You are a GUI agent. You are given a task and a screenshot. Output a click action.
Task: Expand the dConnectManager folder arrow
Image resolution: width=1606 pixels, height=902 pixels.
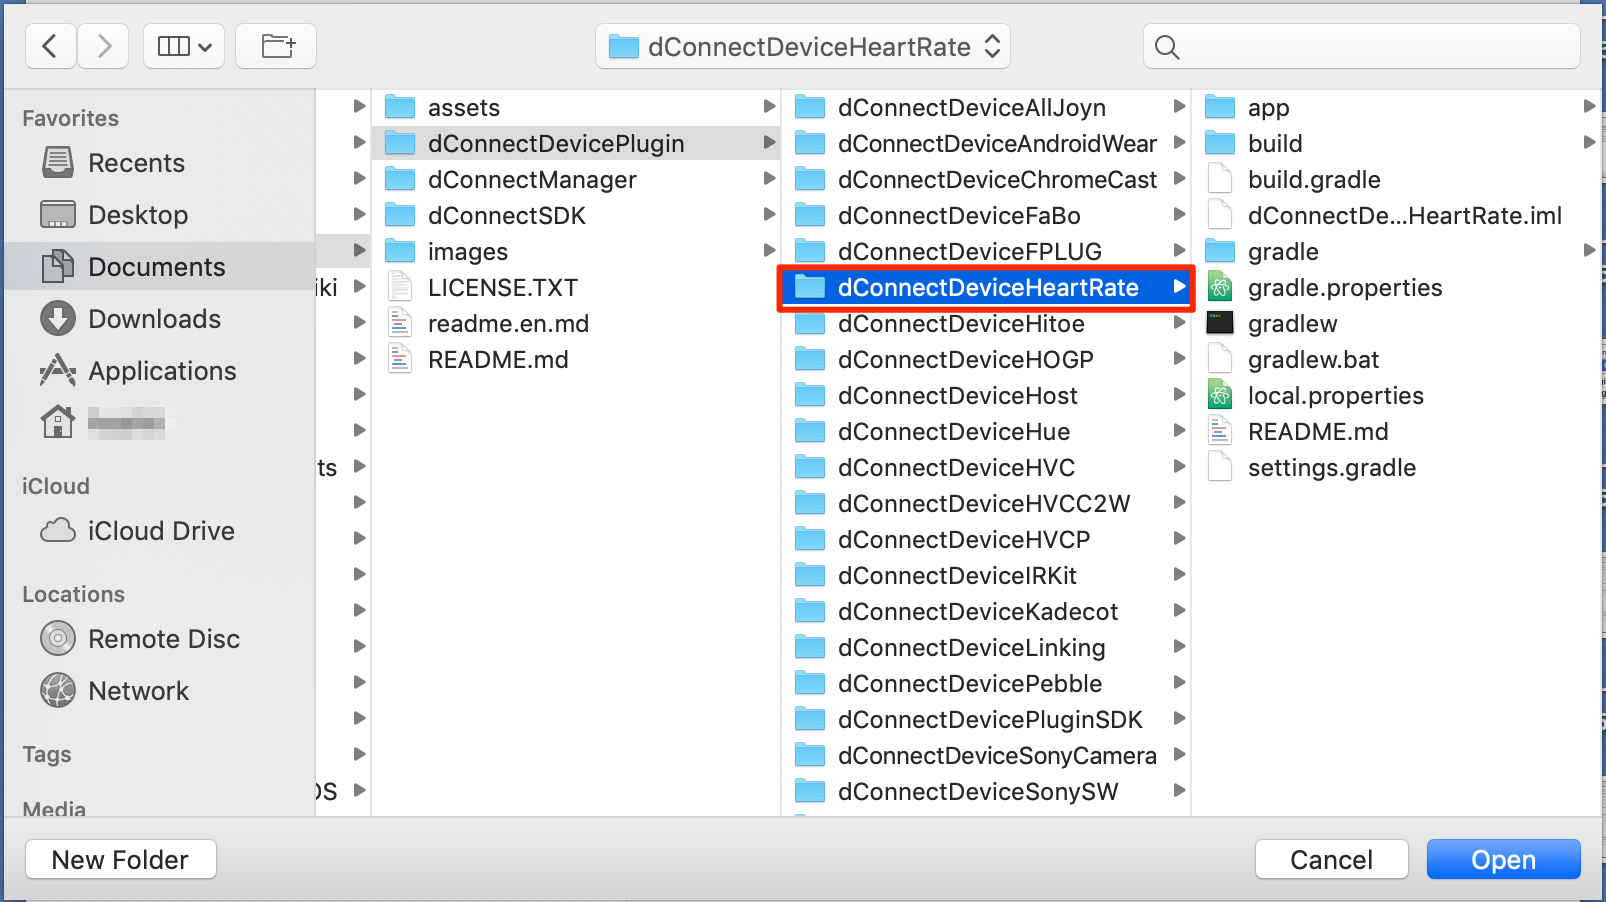click(769, 179)
